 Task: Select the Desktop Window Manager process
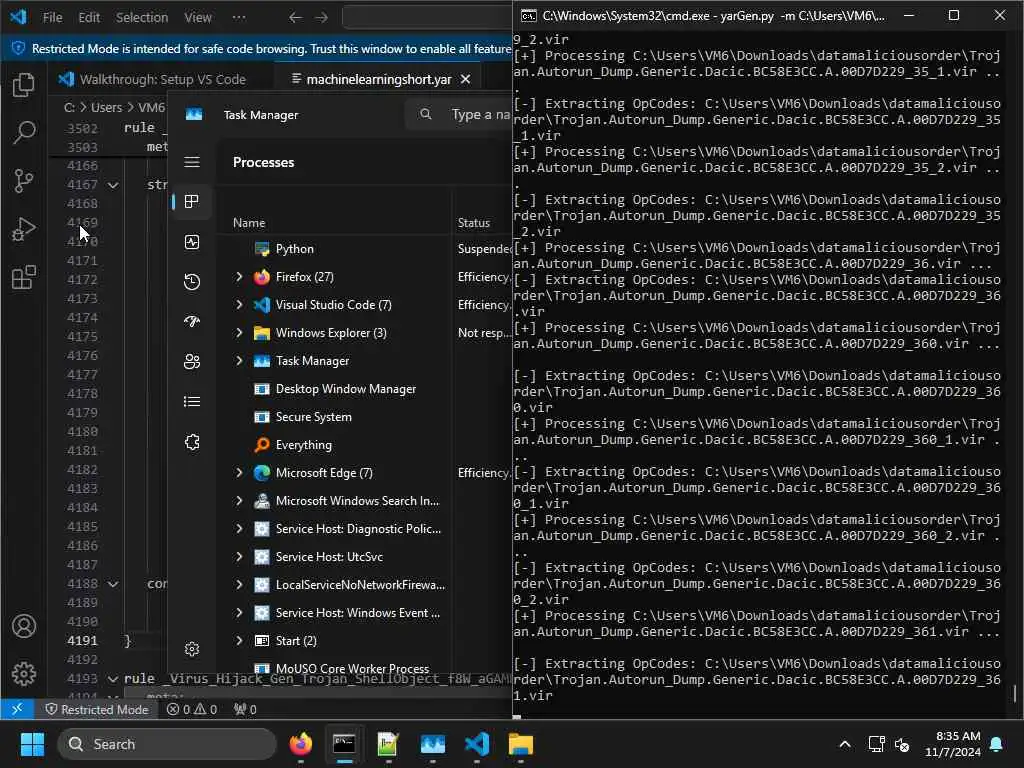(366, 389)
